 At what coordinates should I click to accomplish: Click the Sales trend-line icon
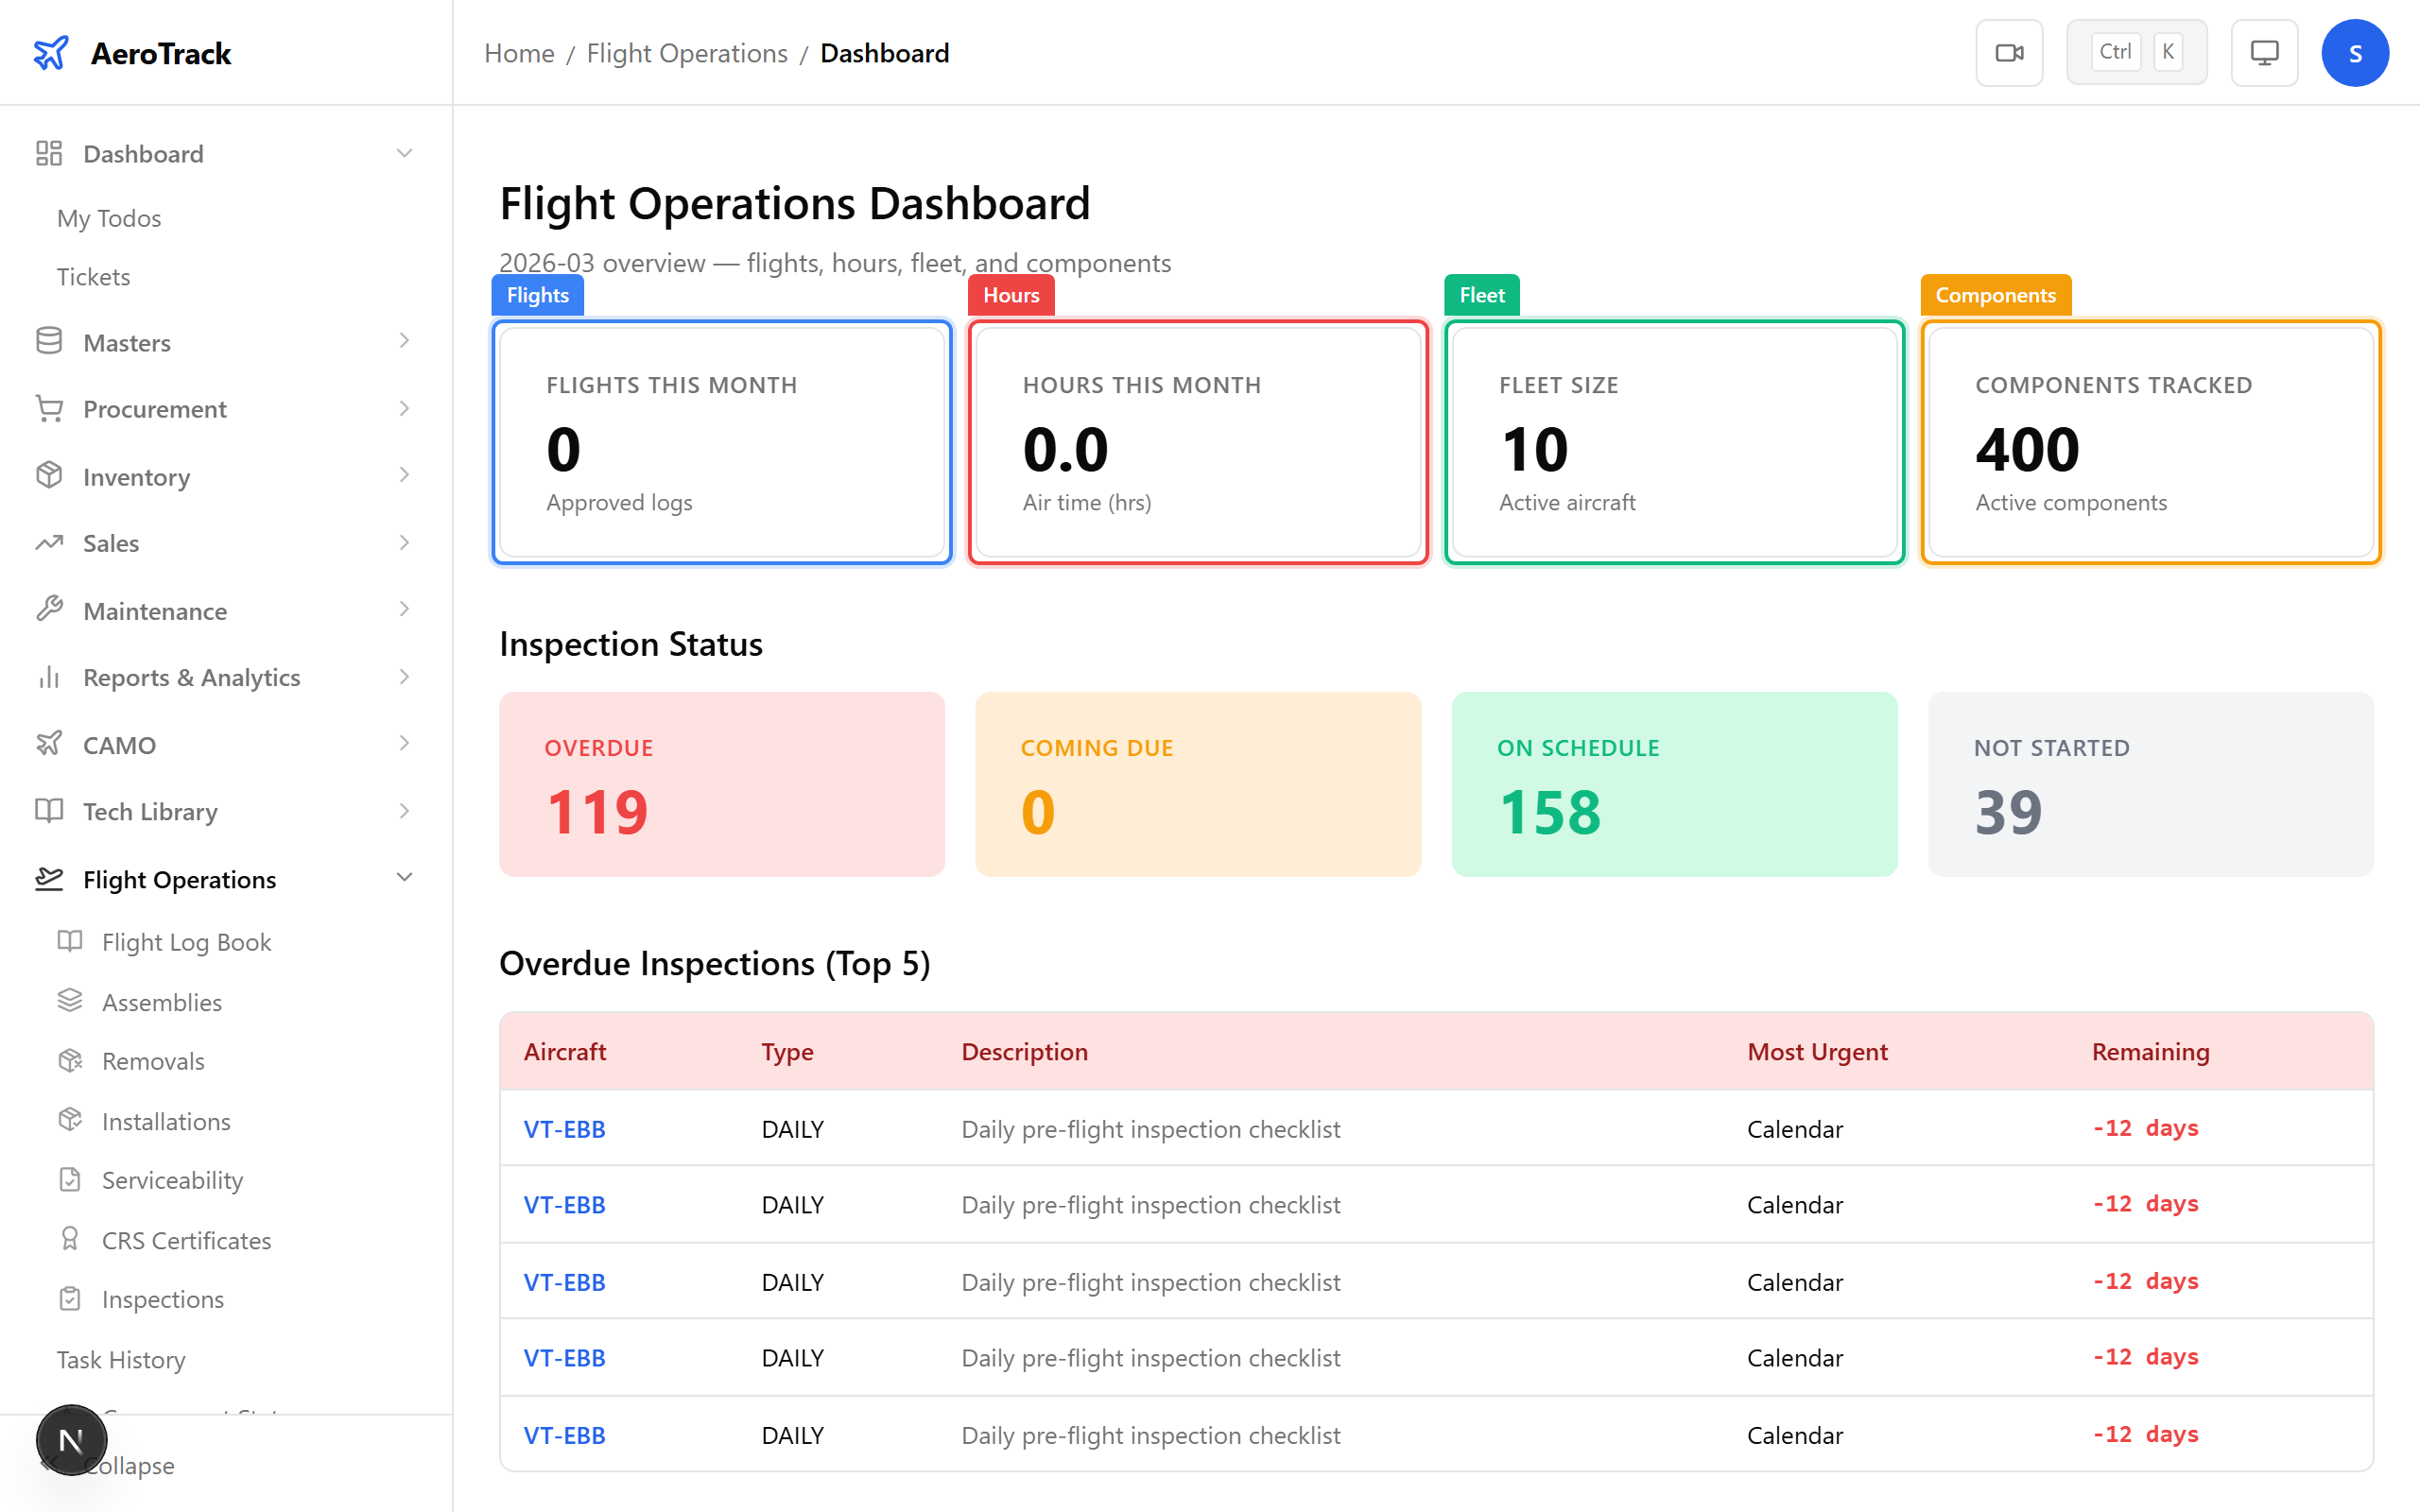click(49, 542)
